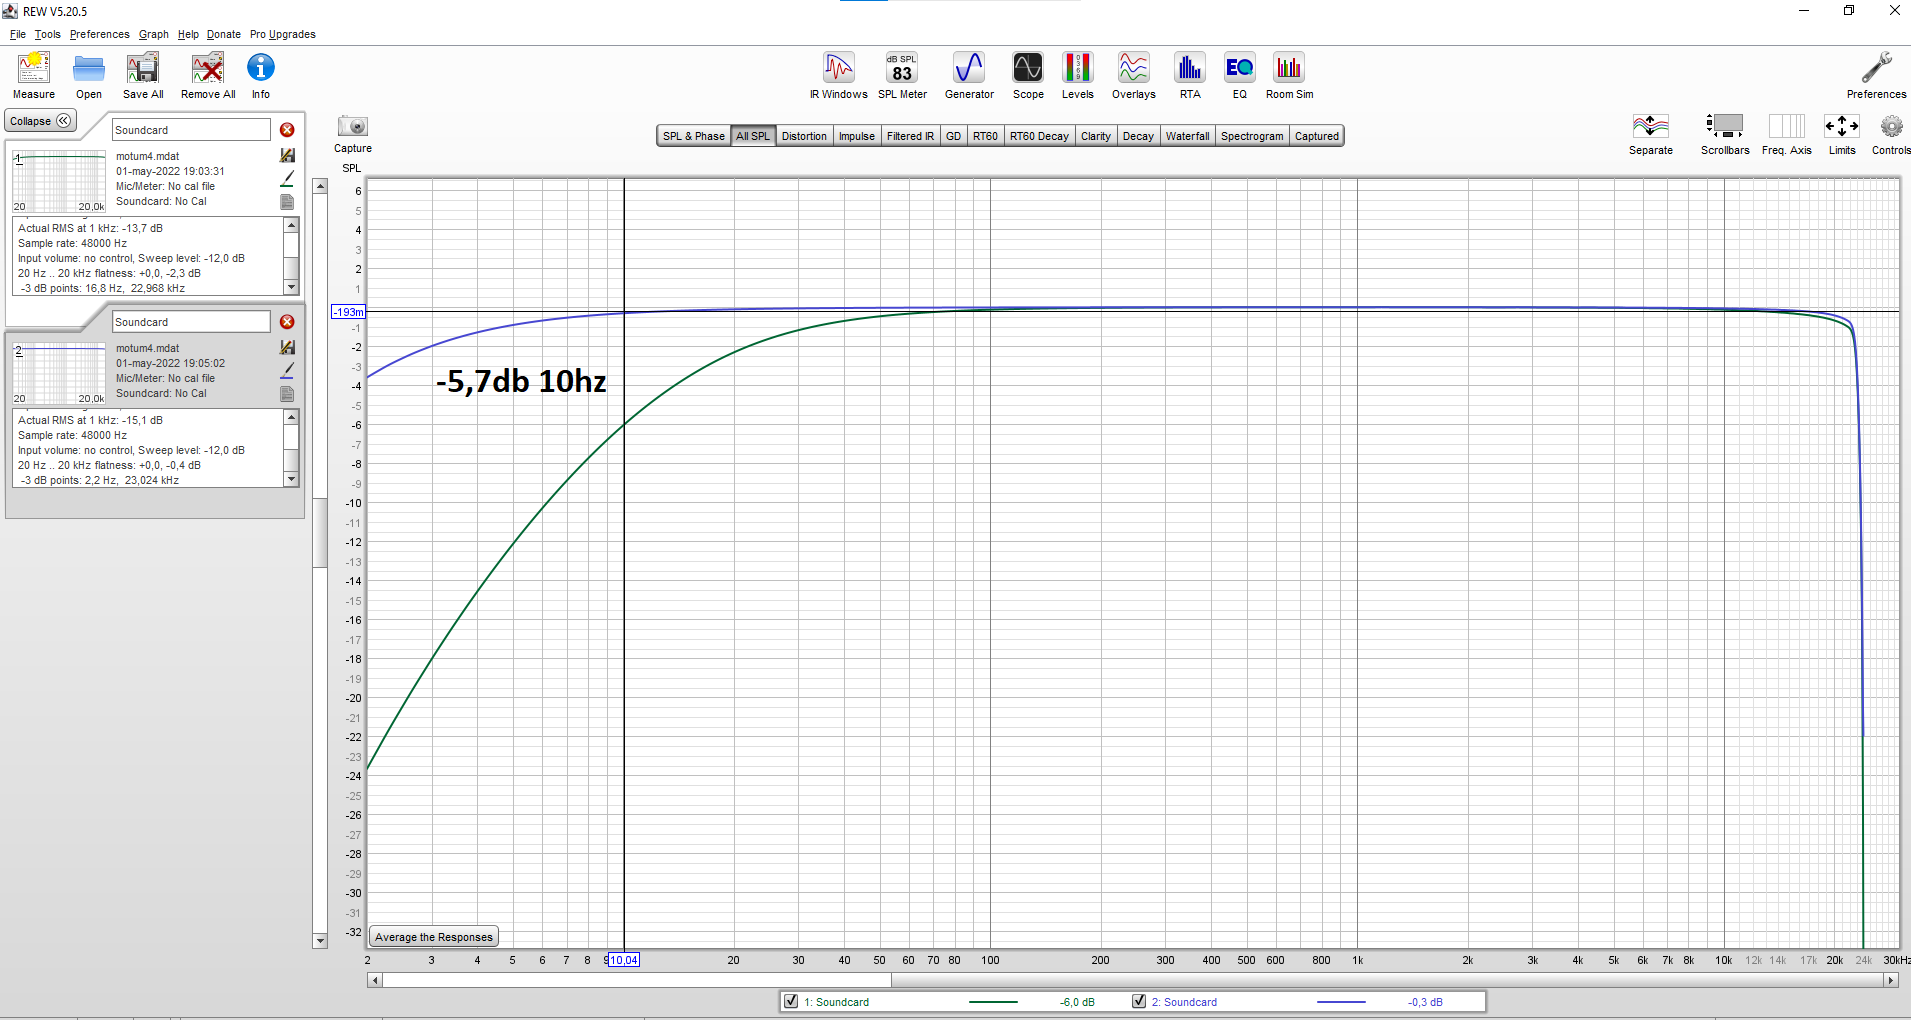Viewport: 1911px width, 1020px height.
Task: Toggle visibility of trace 1: Soundcard
Action: tap(791, 1001)
